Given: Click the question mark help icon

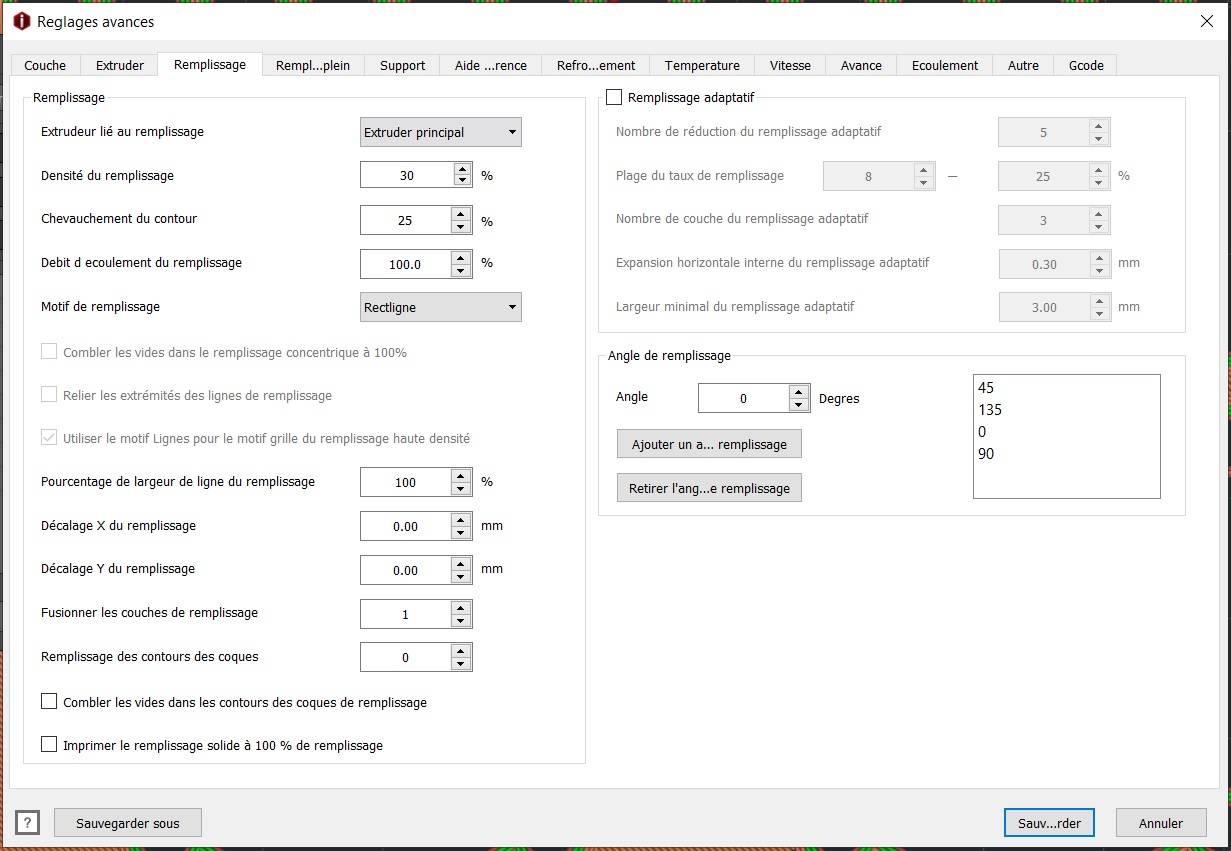Looking at the screenshot, I should tap(27, 823).
